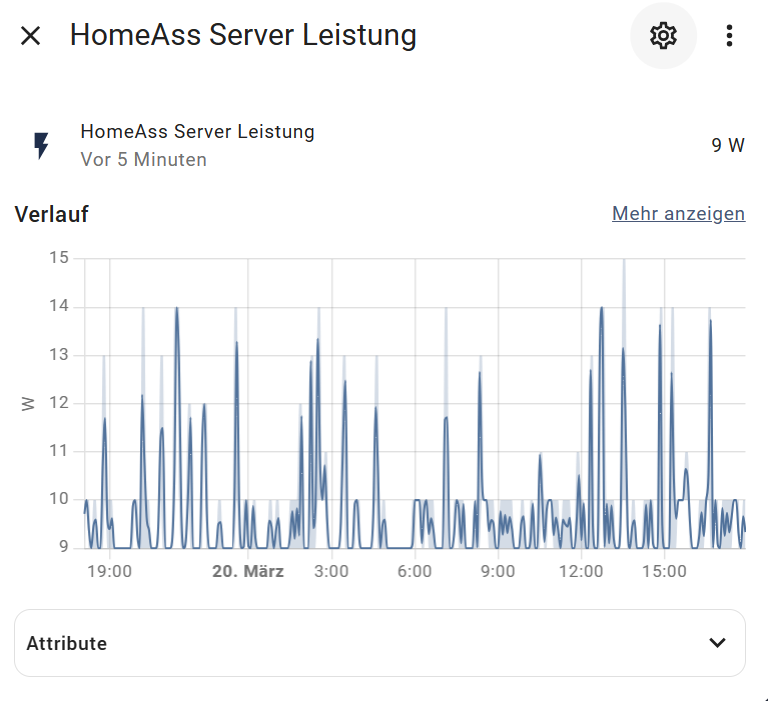Click the W unit label on the Y axis
This screenshot has width=768, height=701.
[x=28, y=404]
